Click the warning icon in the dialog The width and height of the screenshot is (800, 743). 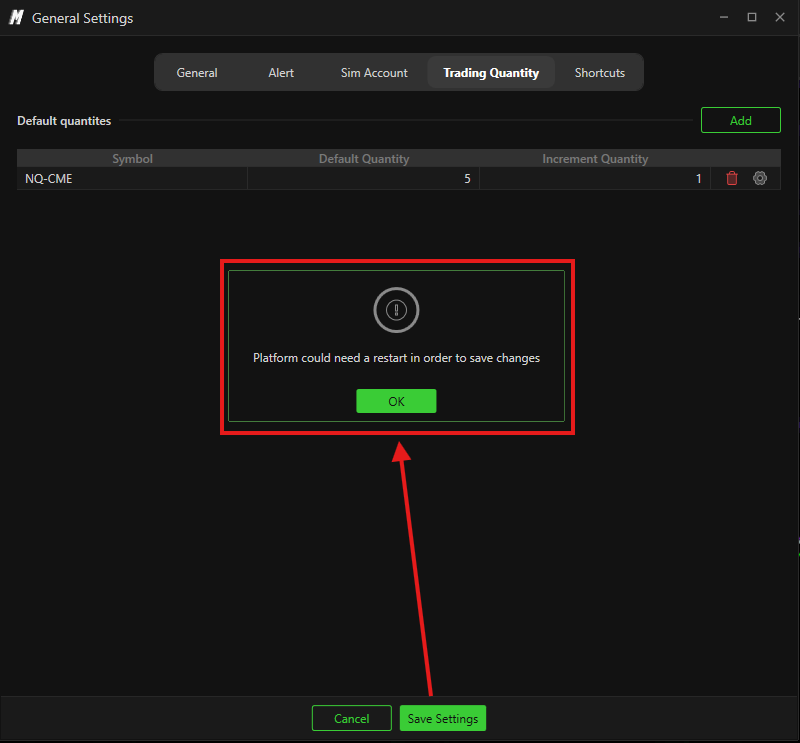pyautogui.click(x=396, y=310)
